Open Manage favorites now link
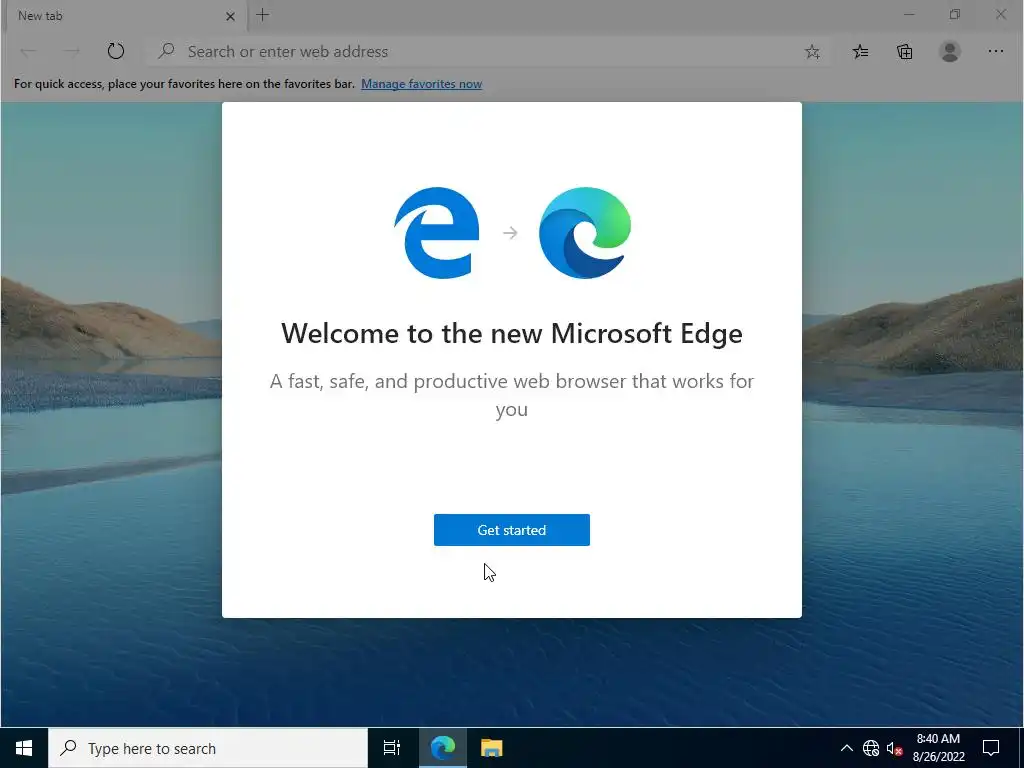Image resolution: width=1024 pixels, height=768 pixels. coord(421,84)
